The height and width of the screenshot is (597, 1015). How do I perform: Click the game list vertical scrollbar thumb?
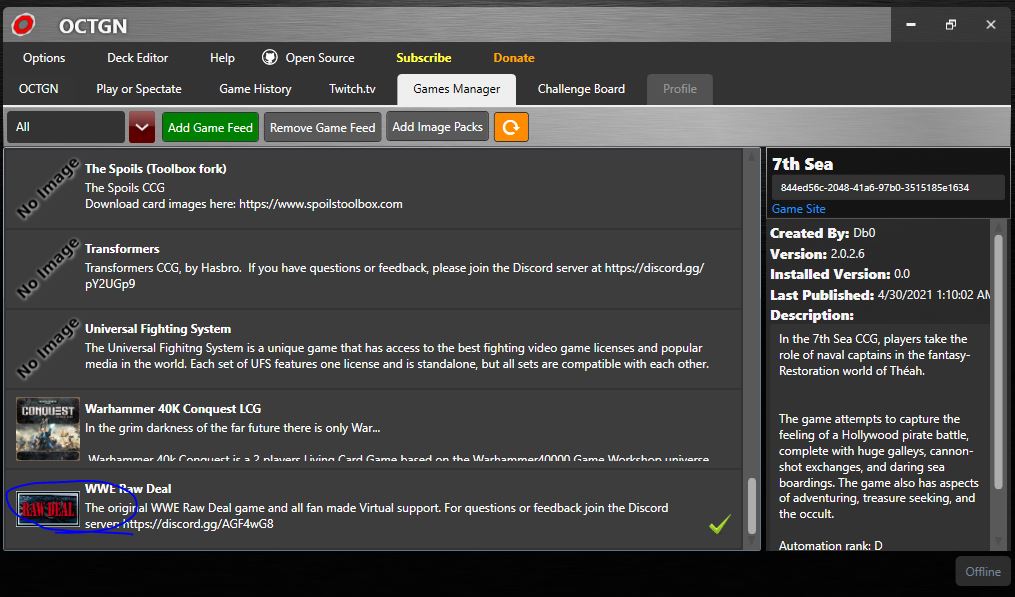(x=752, y=505)
